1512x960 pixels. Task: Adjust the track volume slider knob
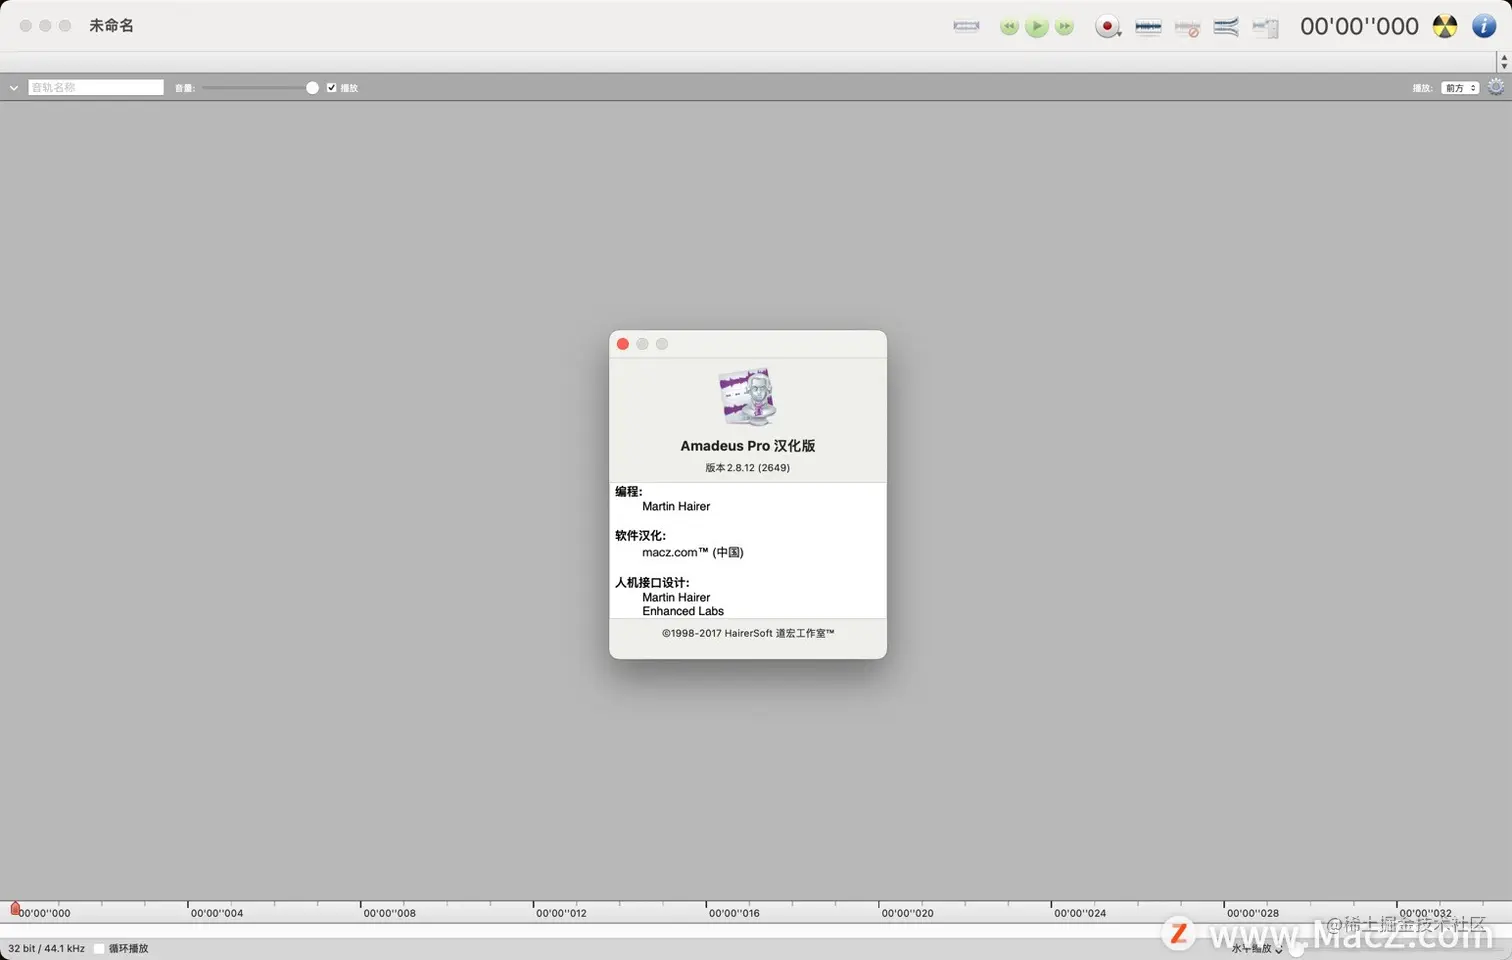(312, 88)
